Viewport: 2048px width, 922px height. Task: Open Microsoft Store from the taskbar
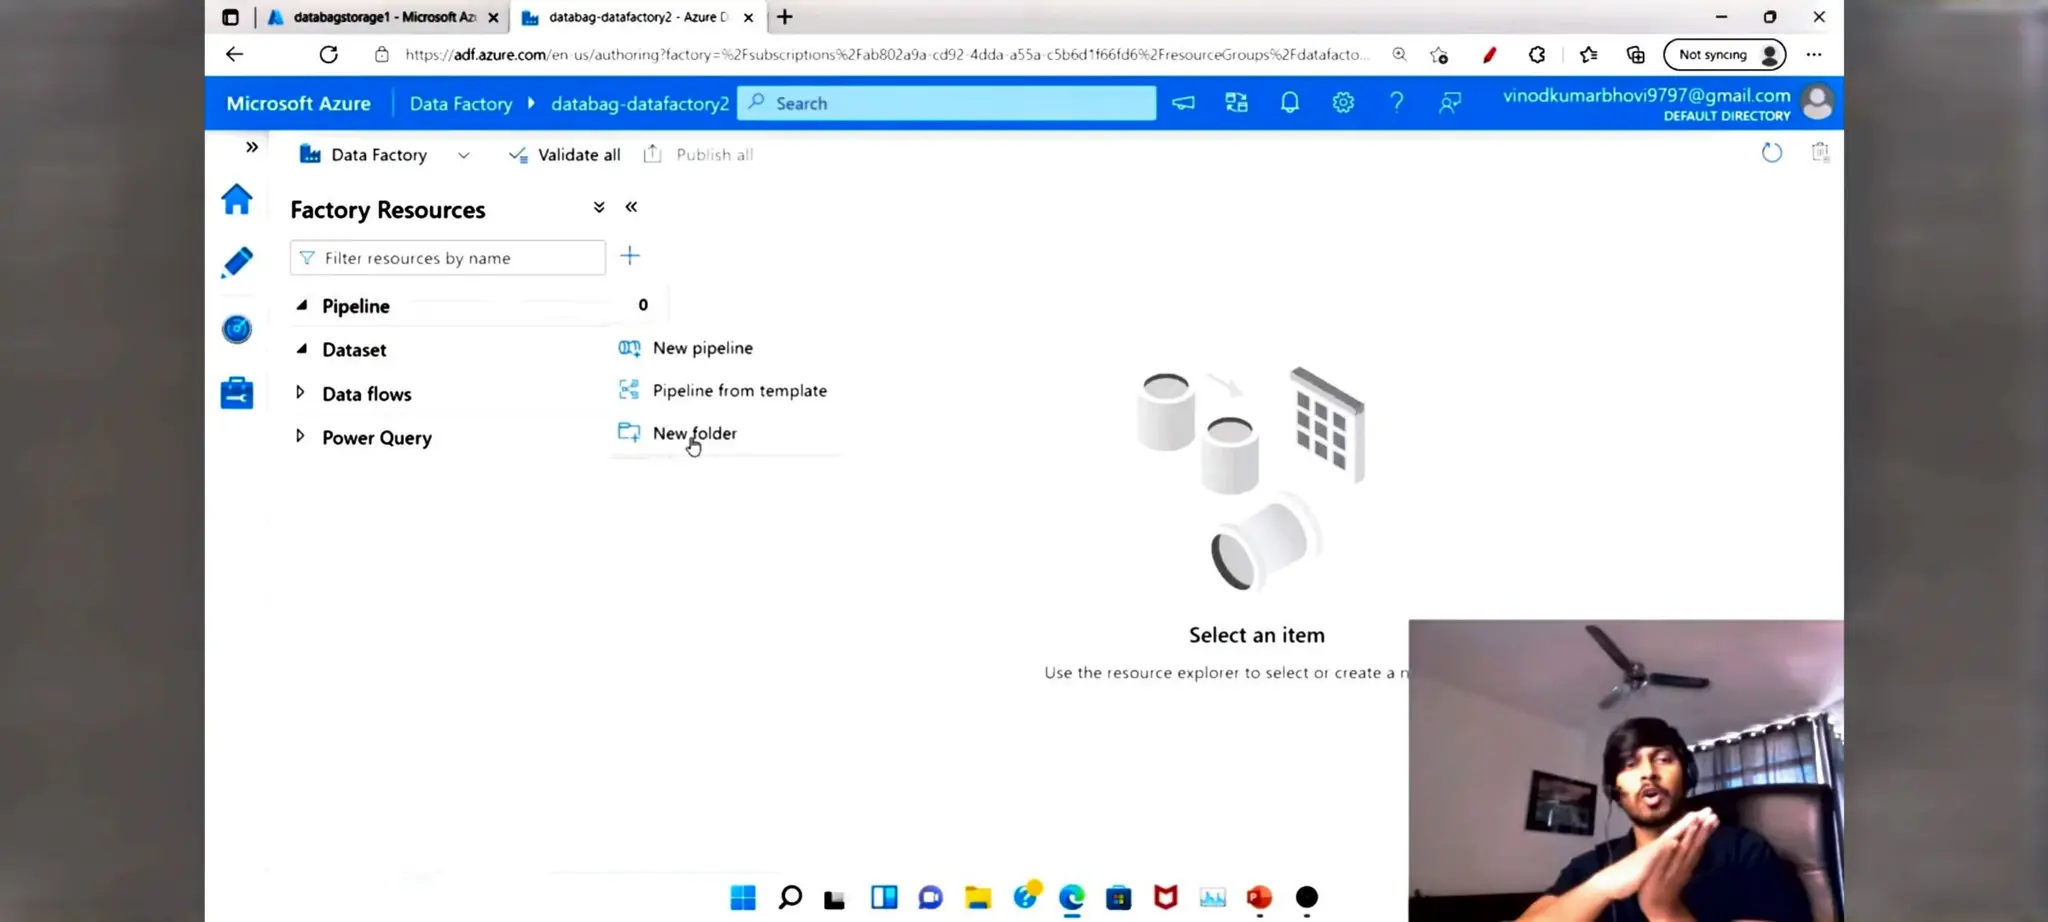tap(1119, 897)
